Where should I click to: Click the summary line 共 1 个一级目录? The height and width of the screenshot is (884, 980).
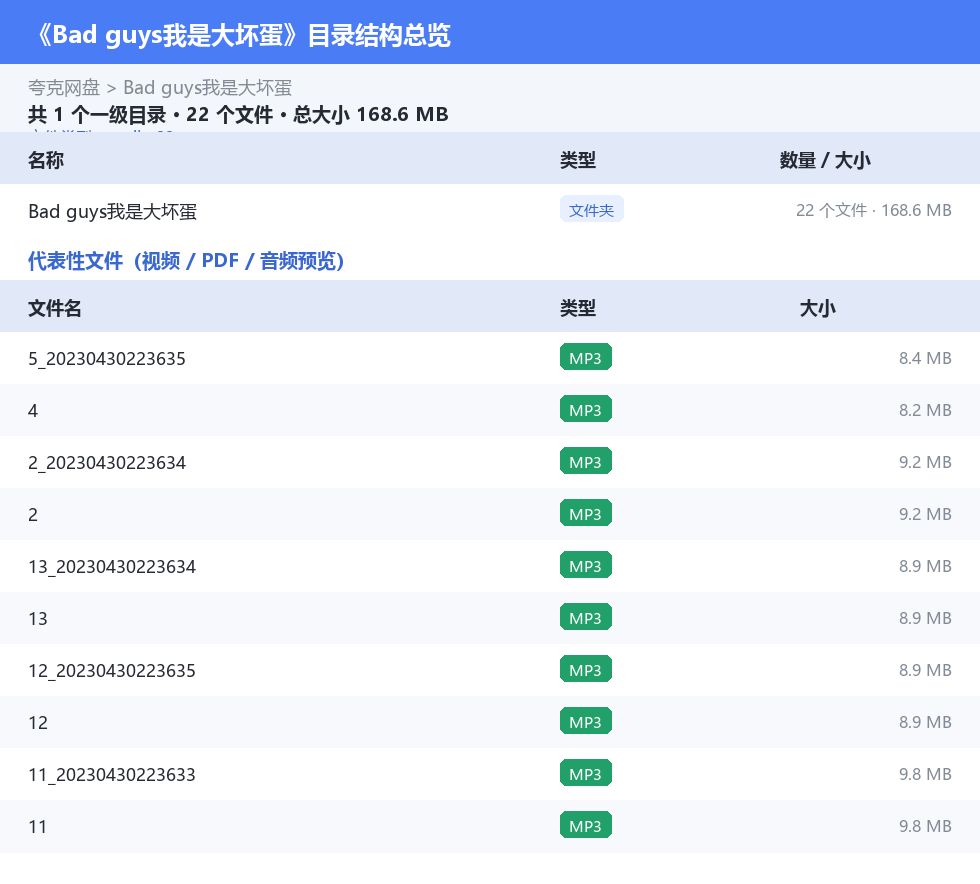click(97, 114)
